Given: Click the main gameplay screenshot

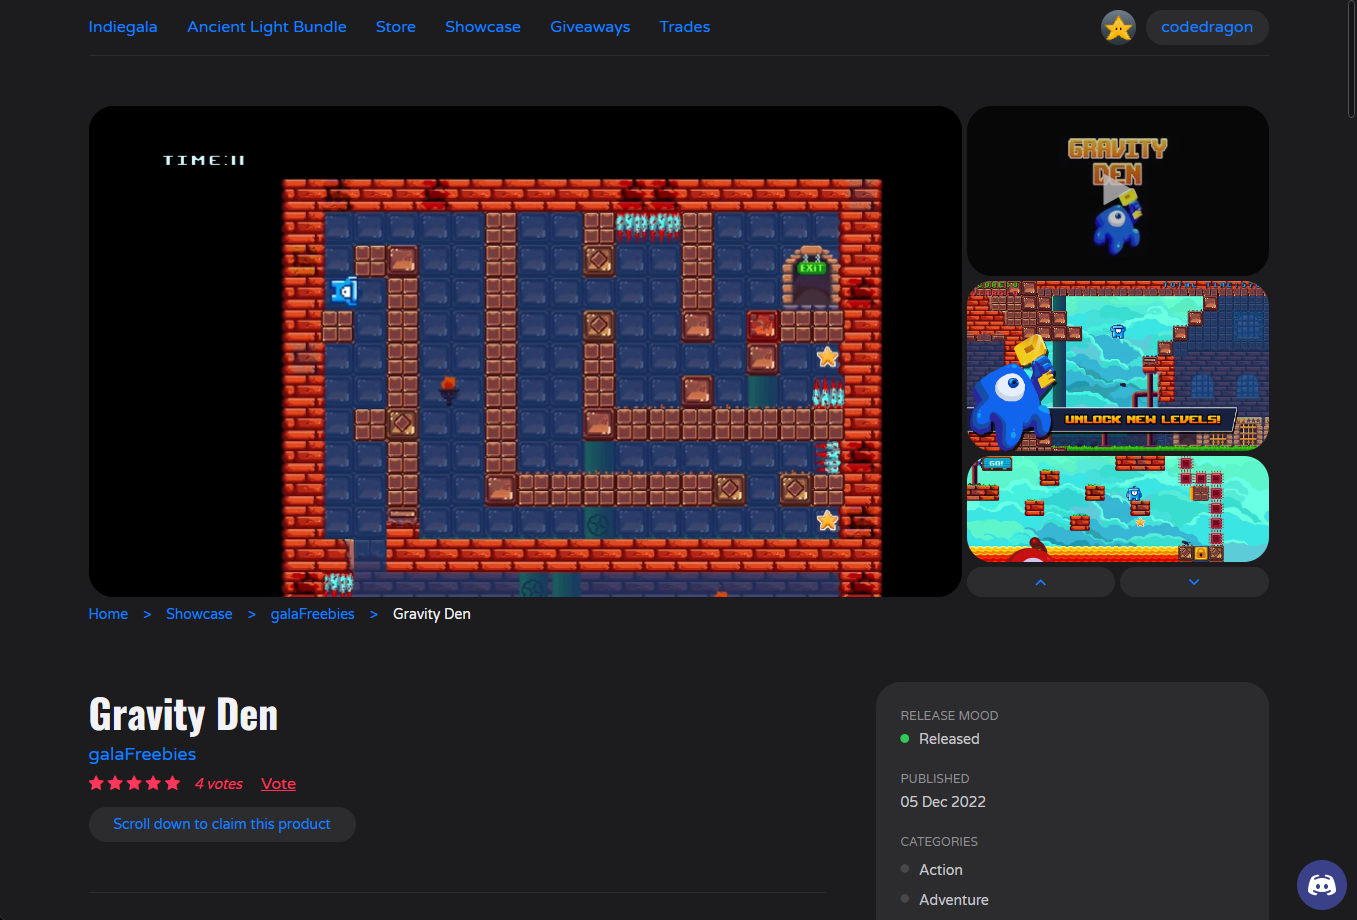Looking at the screenshot, I should click(x=525, y=352).
